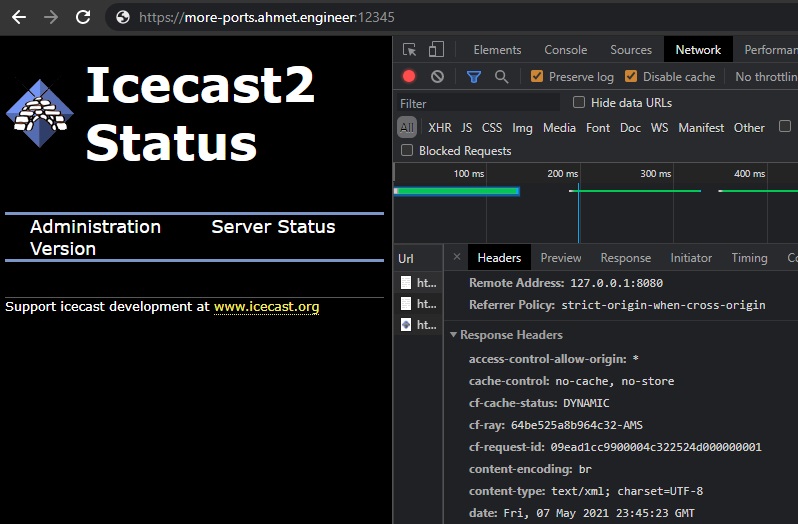Clear the network log
798x524 pixels.
click(437, 76)
